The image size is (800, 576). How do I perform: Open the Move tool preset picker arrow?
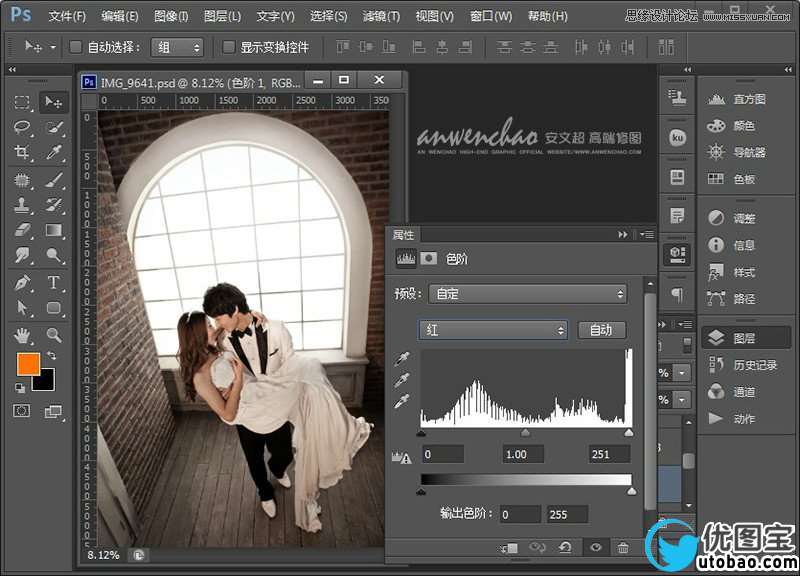53,47
